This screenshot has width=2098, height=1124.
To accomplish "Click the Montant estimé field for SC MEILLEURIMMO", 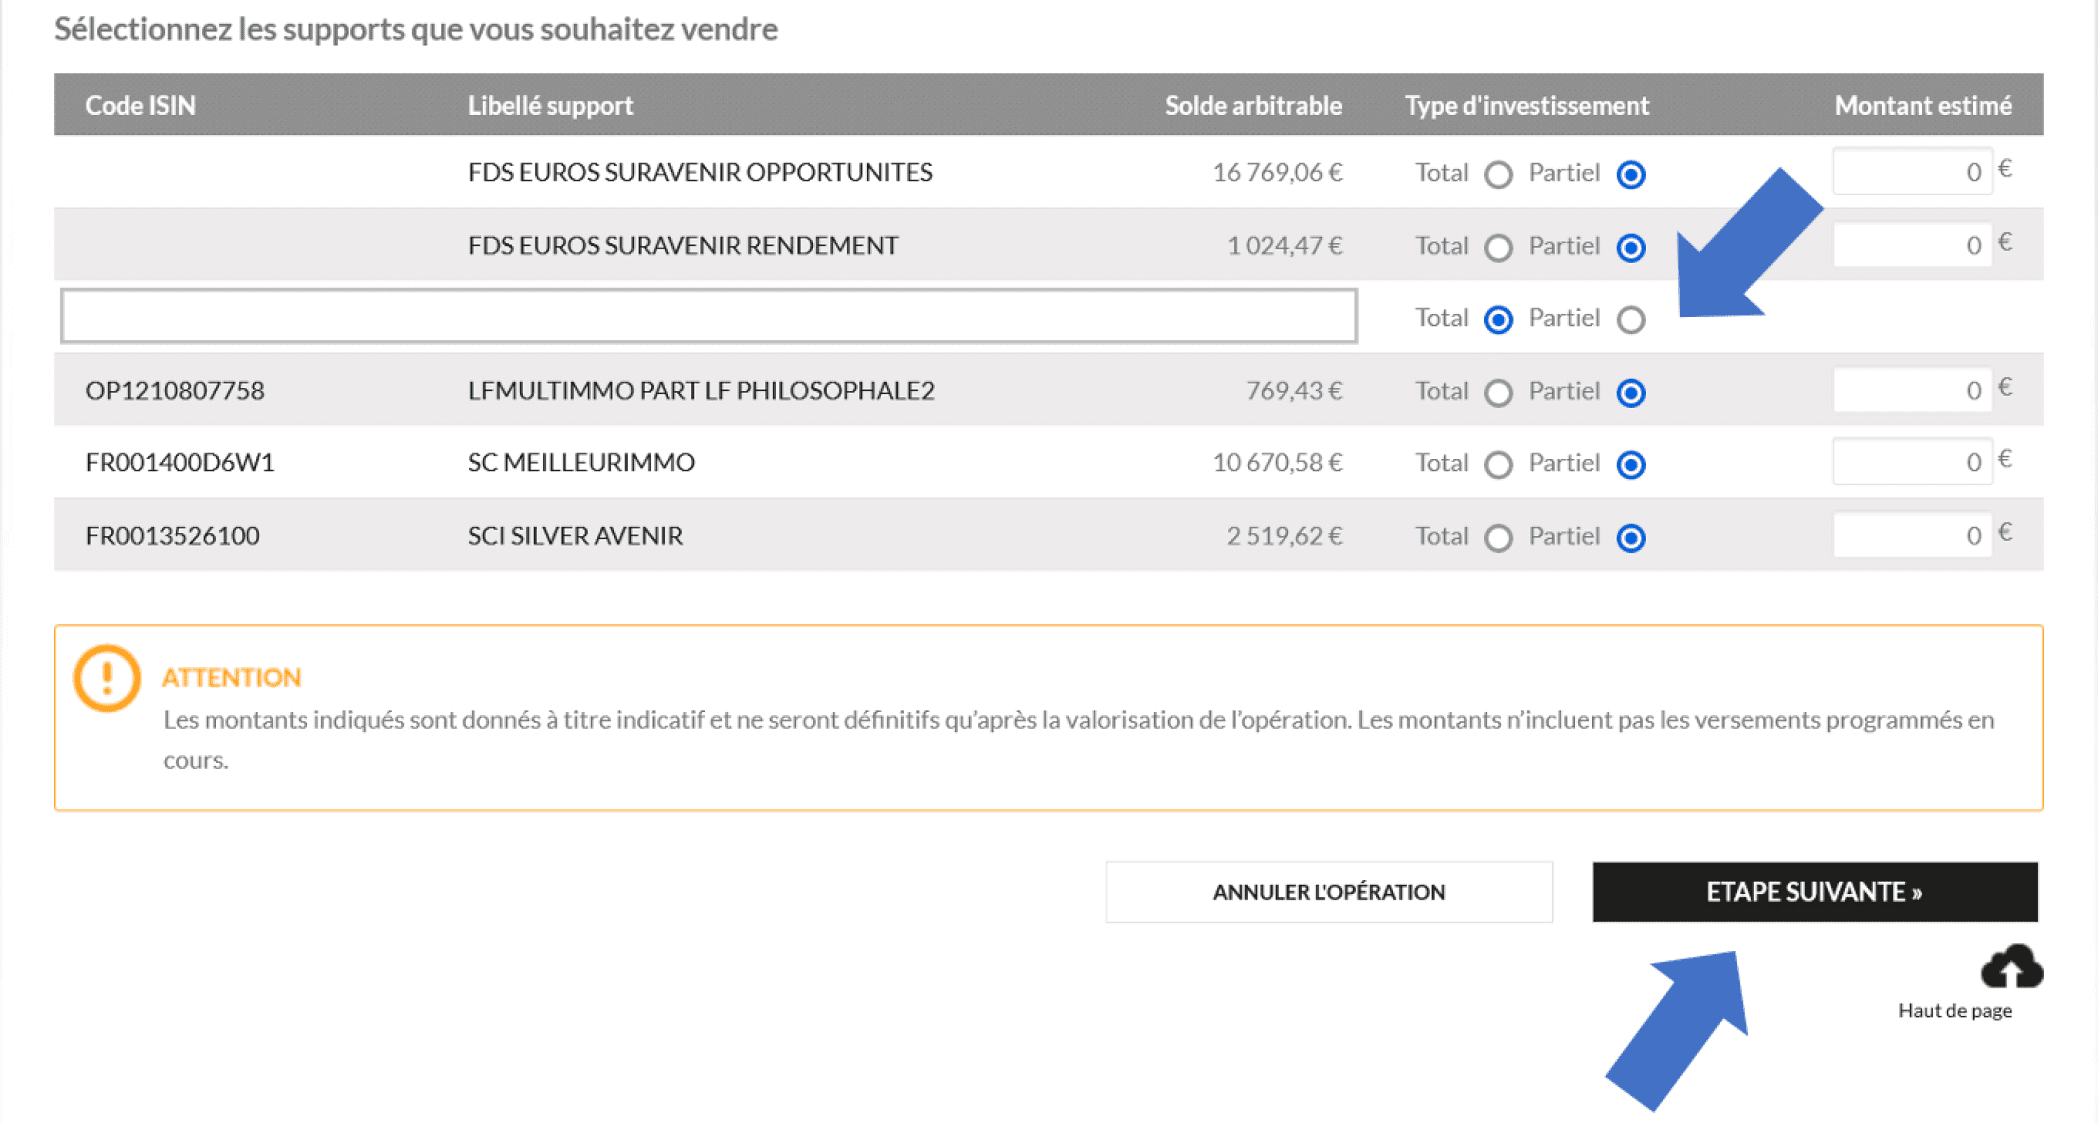I will pos(1910,461).
